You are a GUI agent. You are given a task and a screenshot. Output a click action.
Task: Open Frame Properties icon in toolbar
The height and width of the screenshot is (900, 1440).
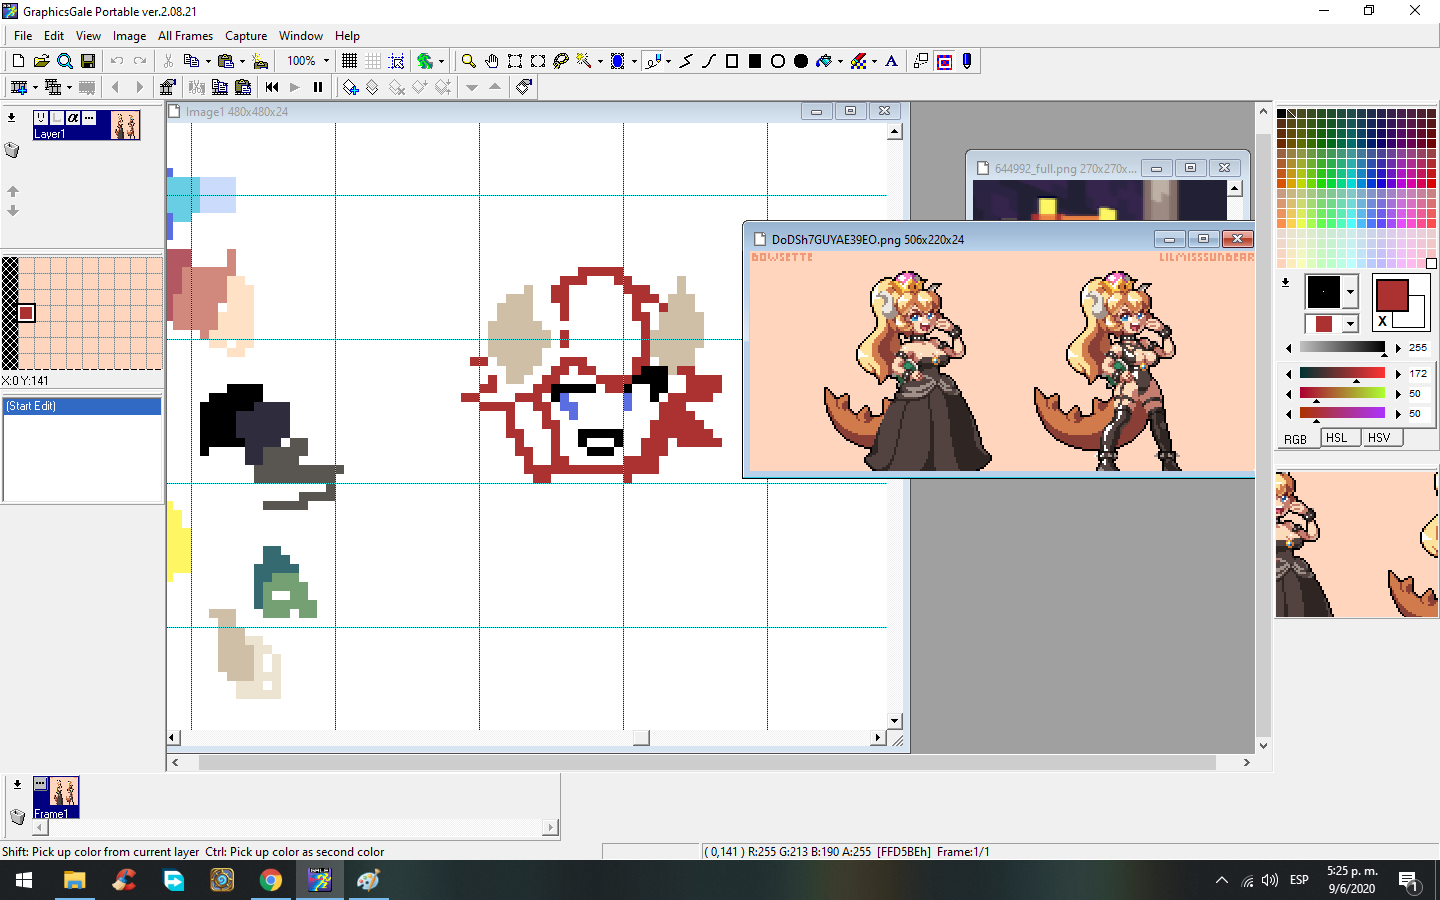tap(168, 87)
